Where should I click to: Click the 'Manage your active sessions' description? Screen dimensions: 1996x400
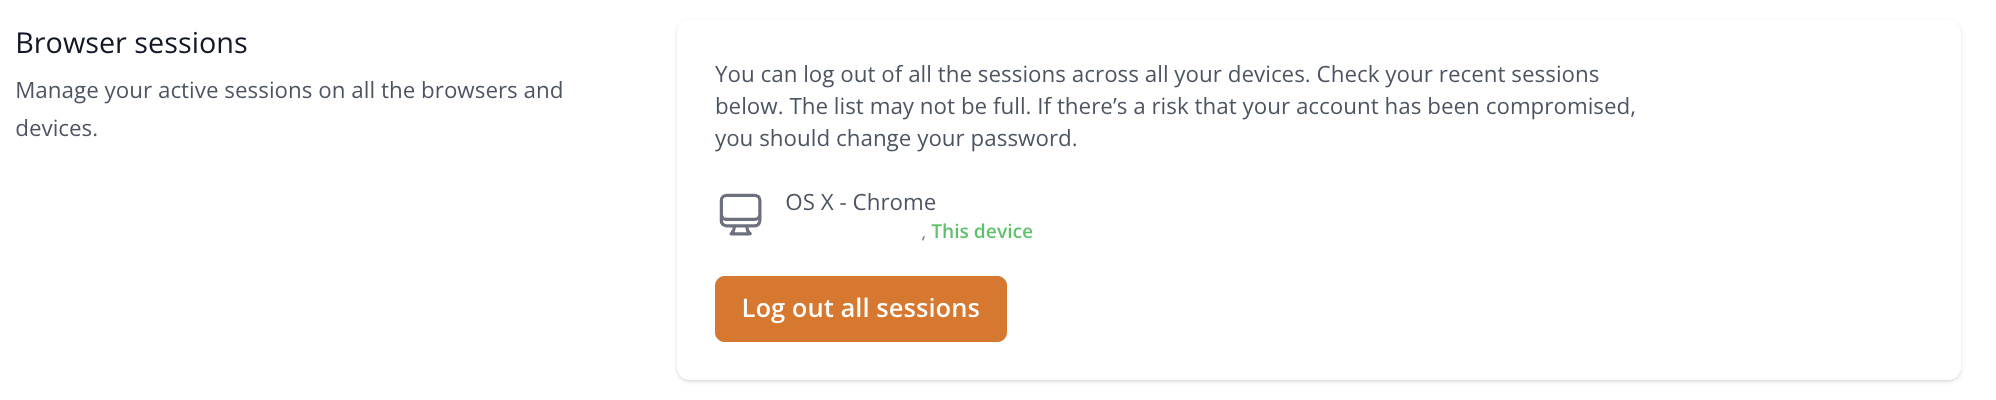289,109
